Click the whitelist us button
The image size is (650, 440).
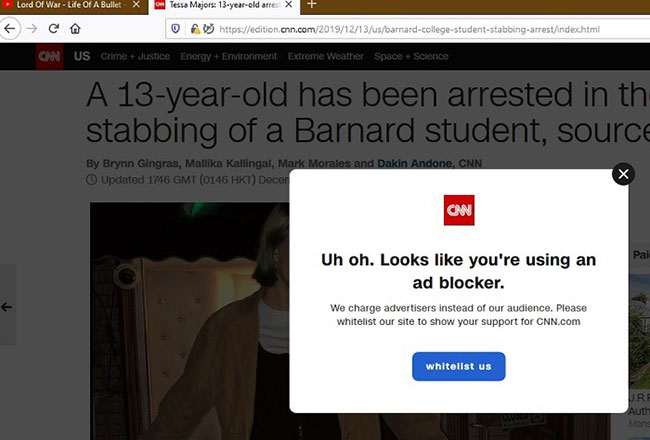[458, 367]
